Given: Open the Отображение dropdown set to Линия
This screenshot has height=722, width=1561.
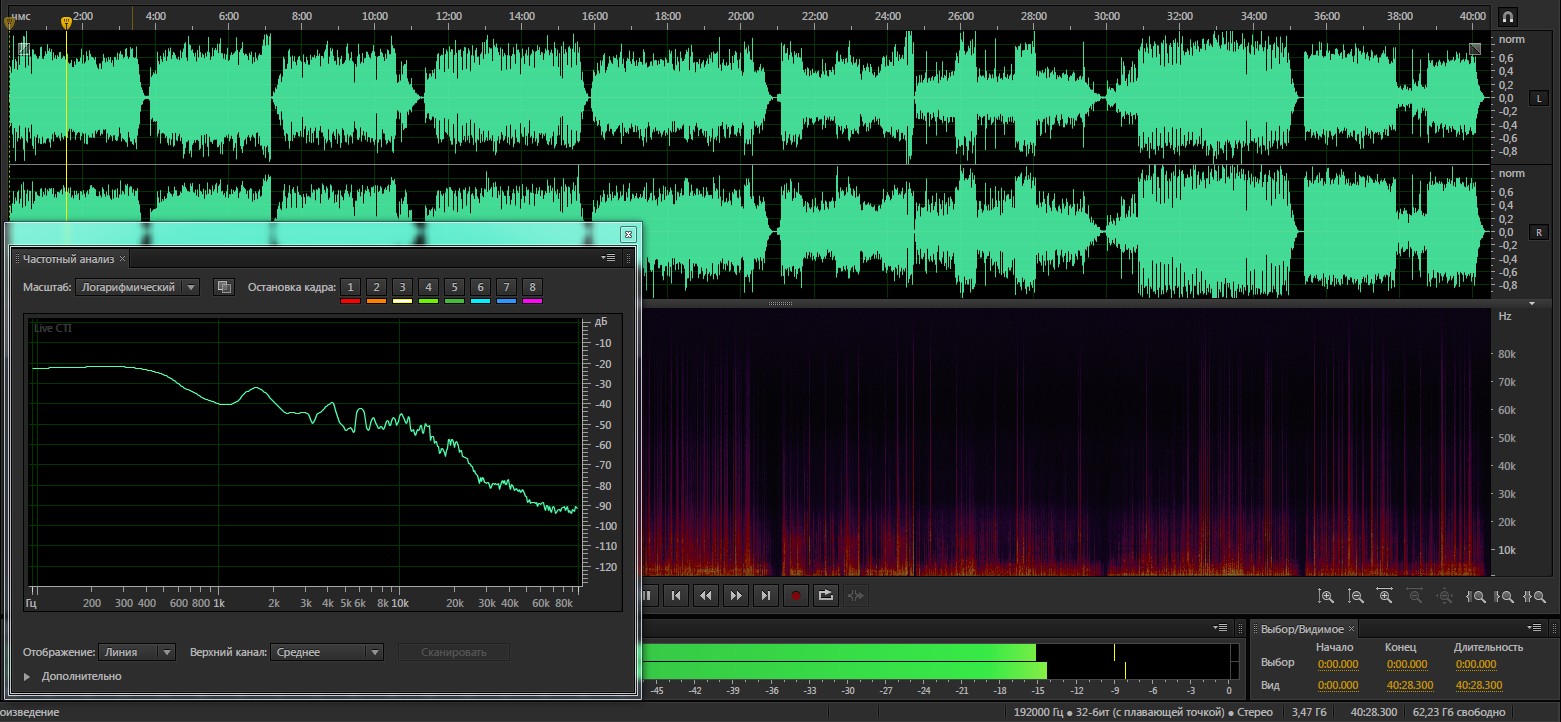Looking at the screenshot, I should [137, 652].
